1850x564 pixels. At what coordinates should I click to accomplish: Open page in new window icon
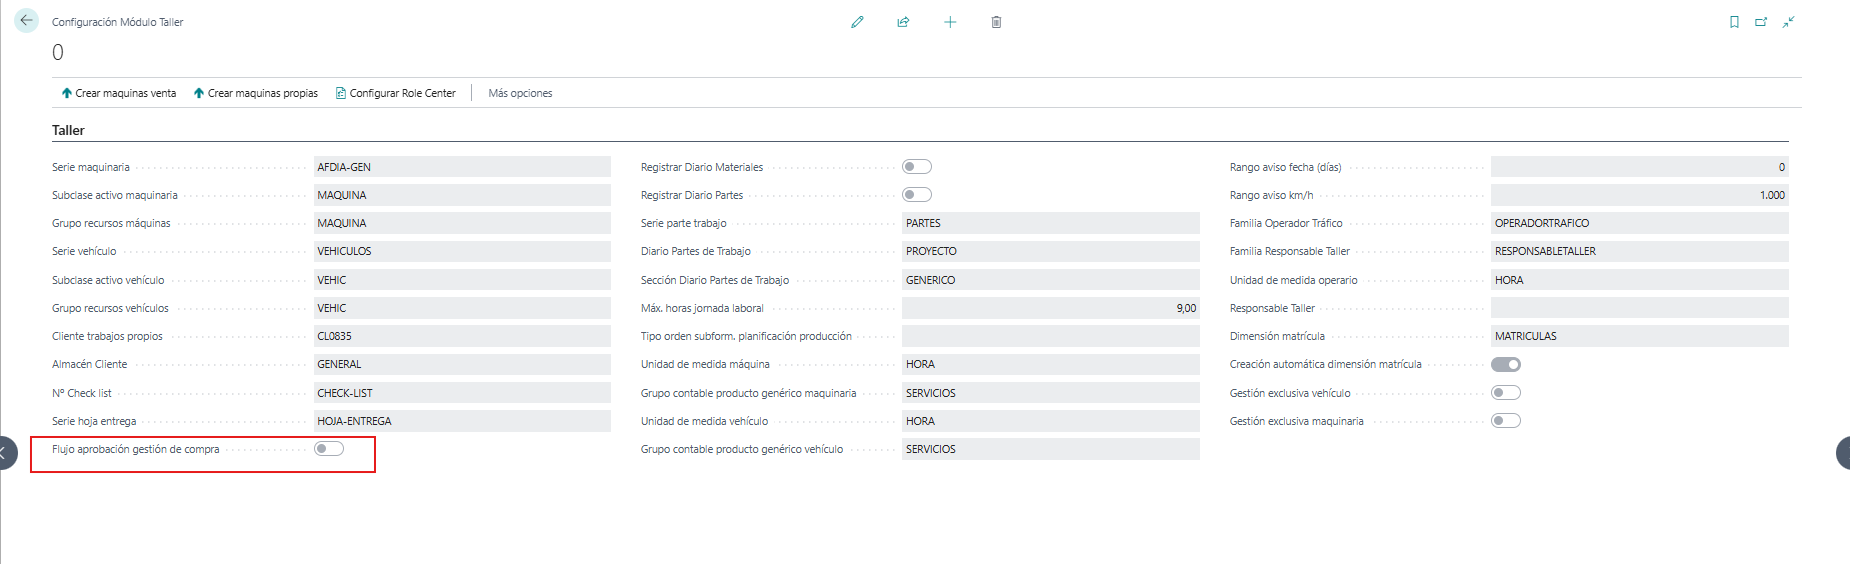1761,22
